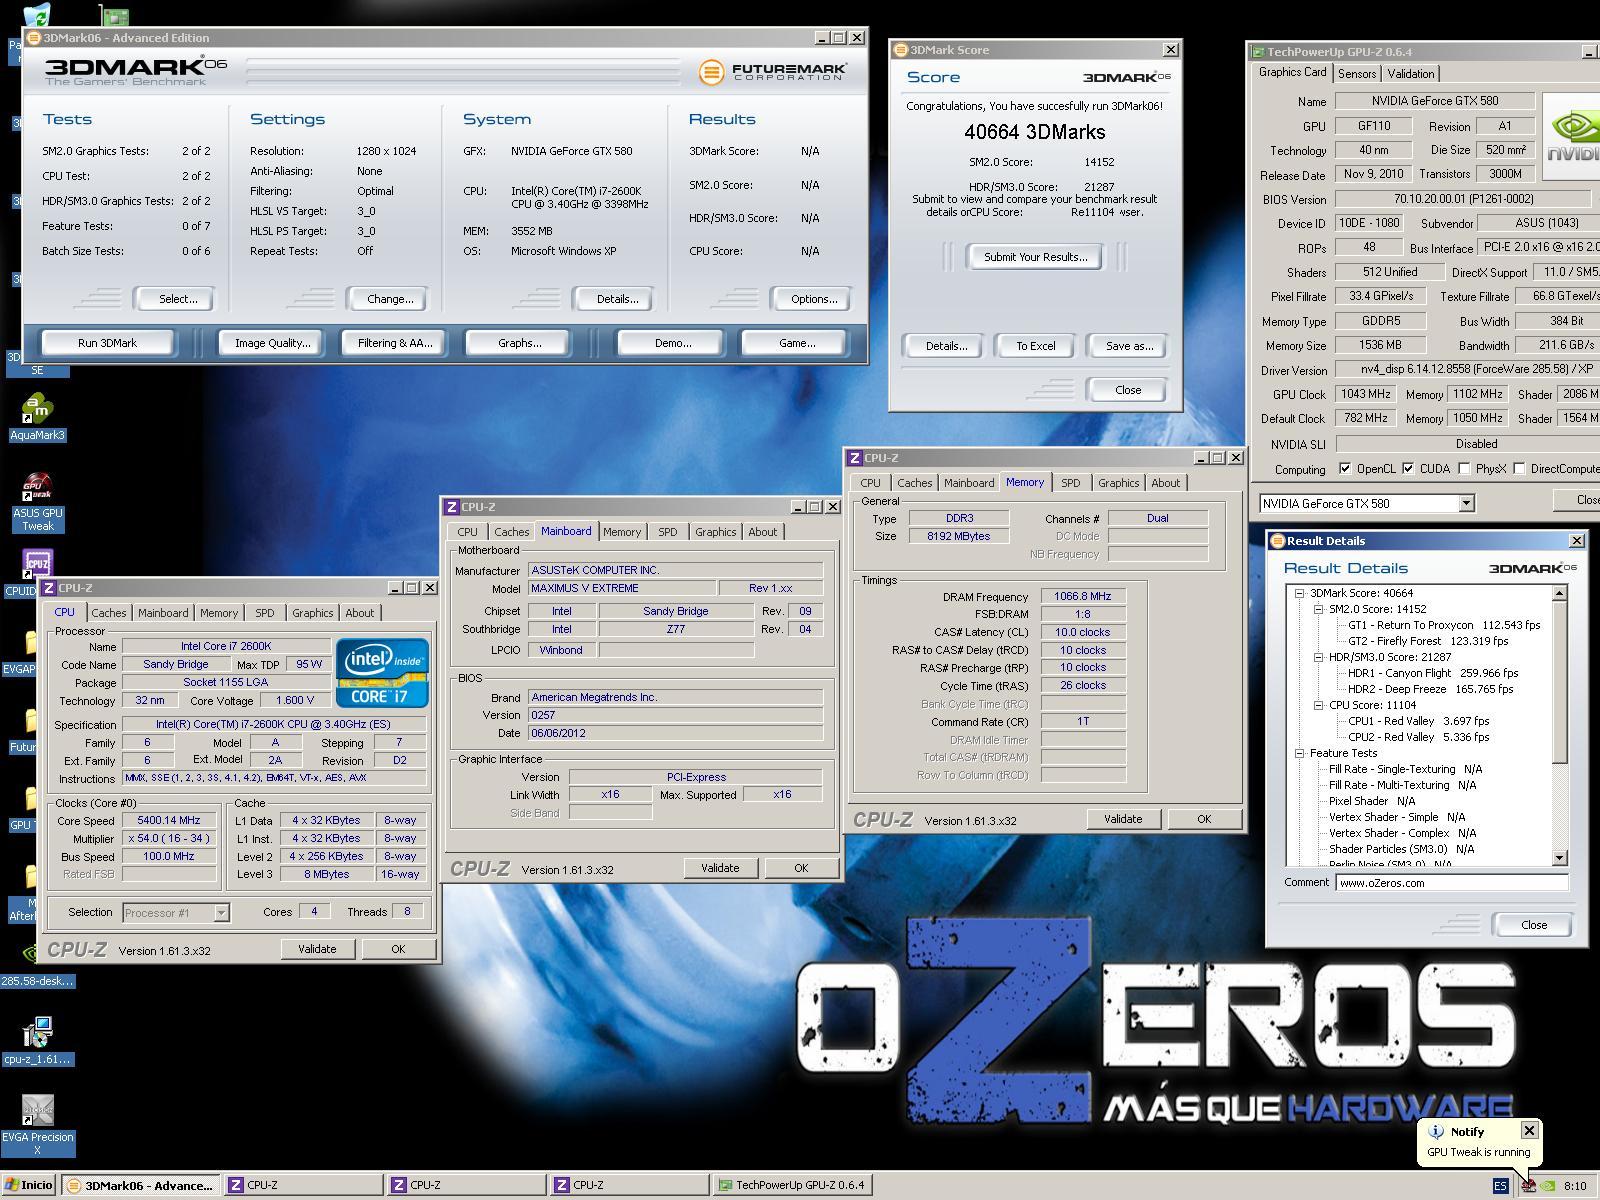Image resolution: width=1600 pixels, height=1200 pixels.
Task: Switch to Validation tab in GPU-Z
Action: (x=1411, y=74)
